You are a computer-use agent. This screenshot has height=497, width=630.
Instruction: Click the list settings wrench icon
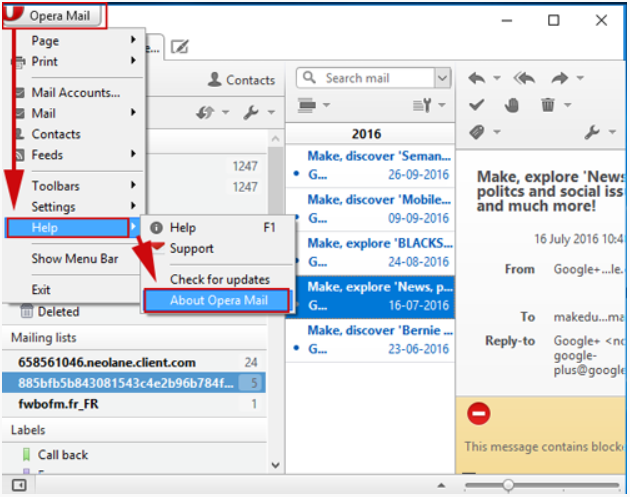pyautogui.click(x=422, y=105)
